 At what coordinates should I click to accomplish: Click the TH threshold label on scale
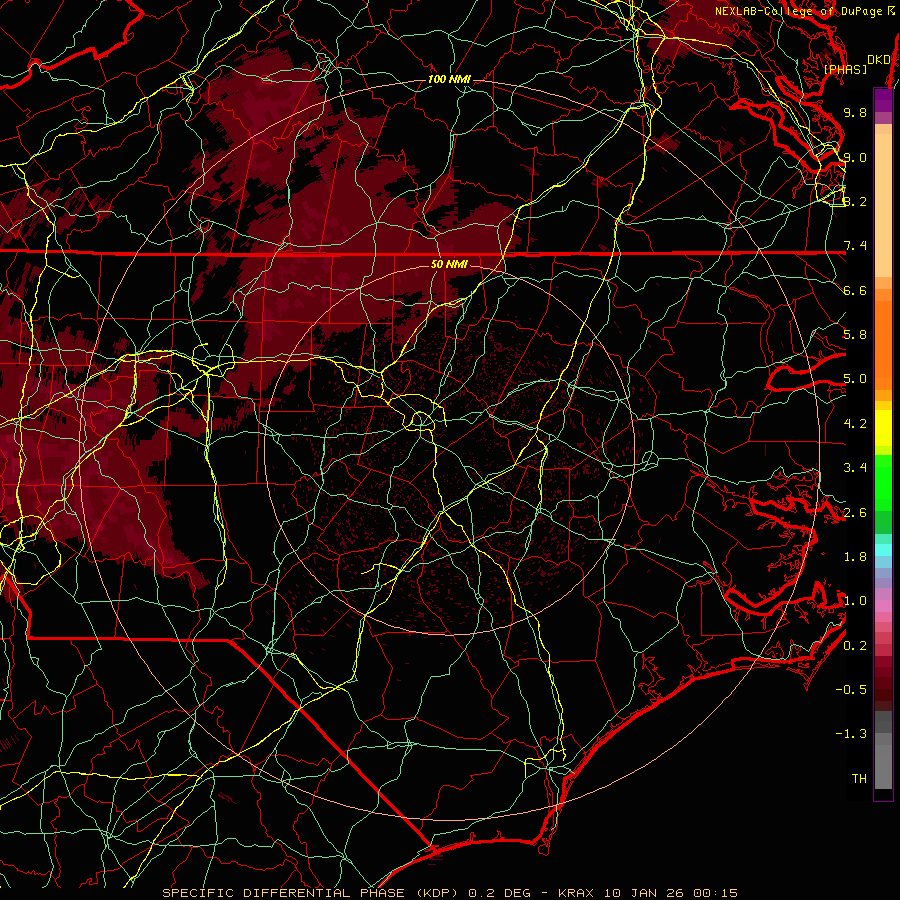click(859, 779)
